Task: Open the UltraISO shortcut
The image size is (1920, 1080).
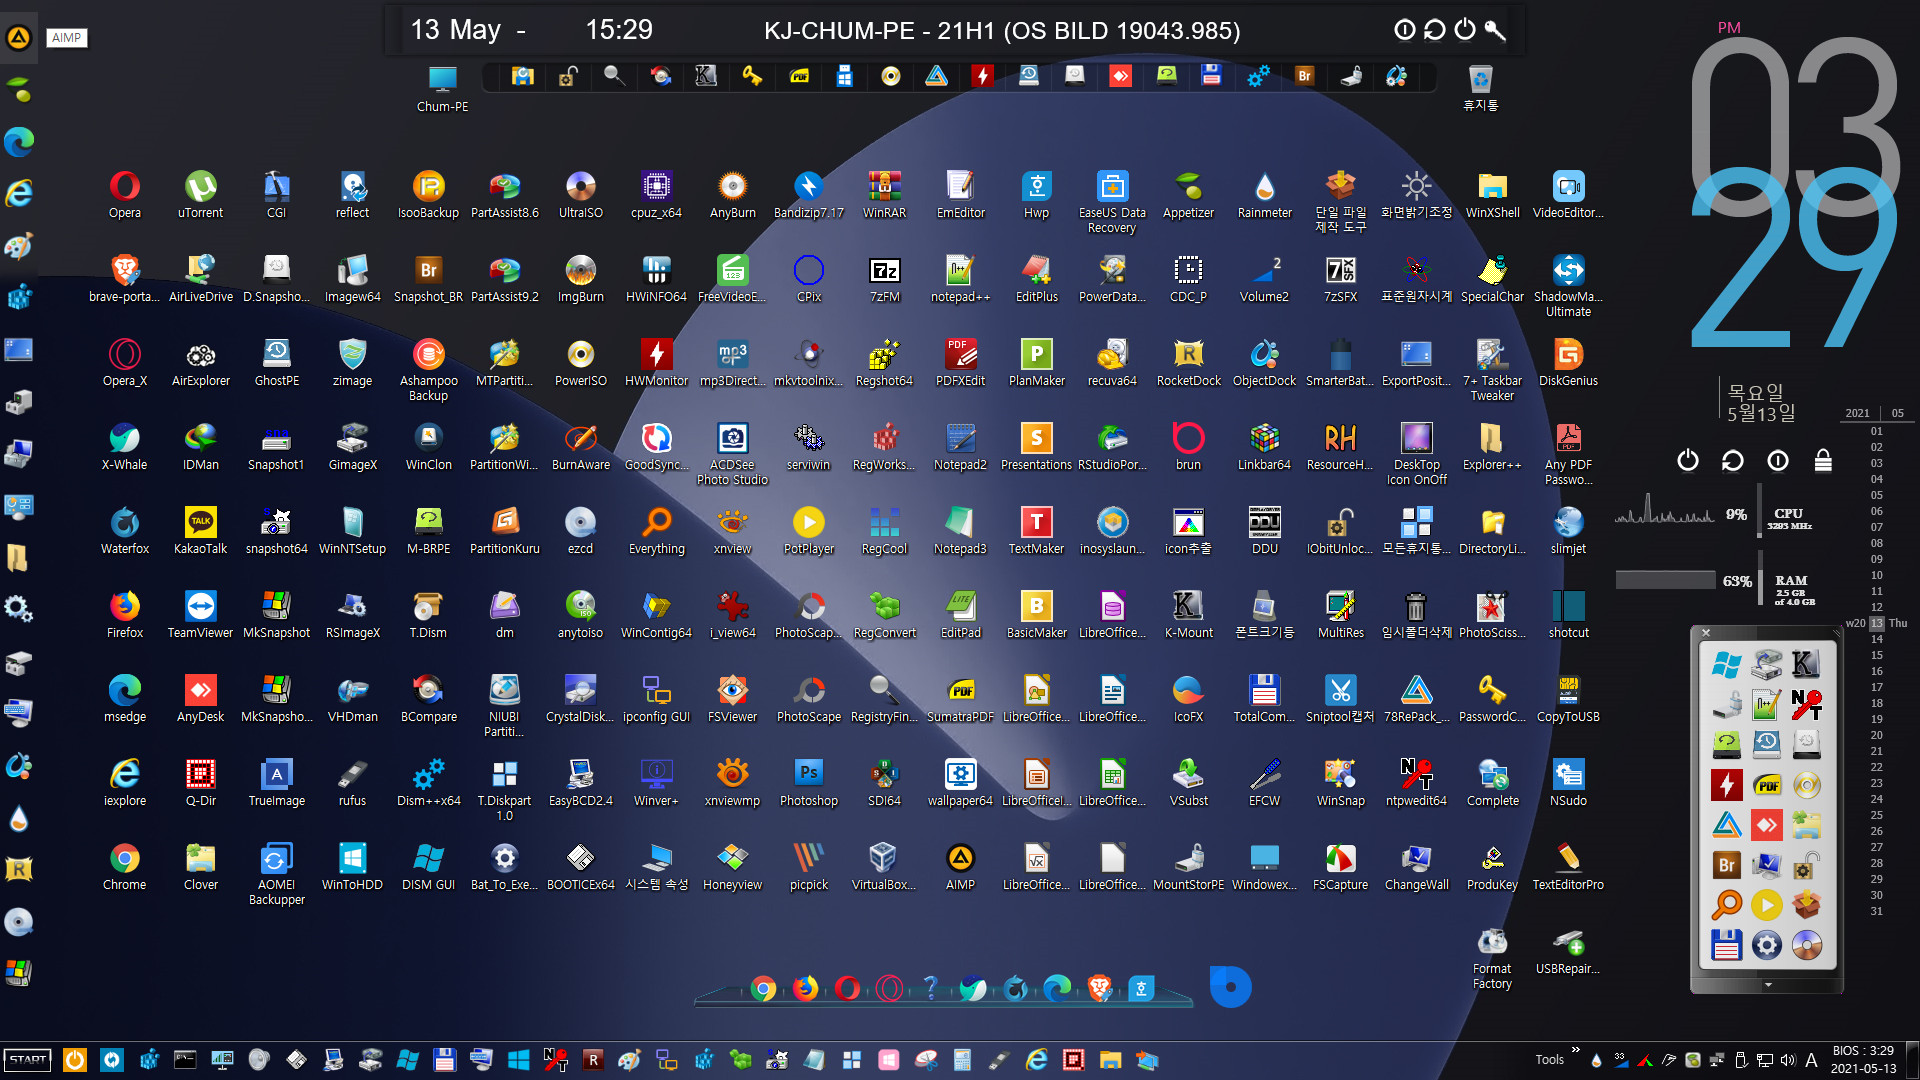Action: coord(581,194)
